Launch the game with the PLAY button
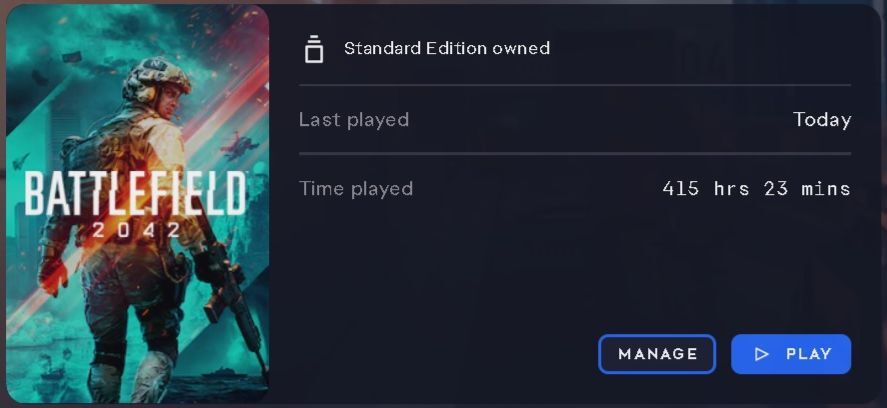The image size is (887, 408). point(791,354)
